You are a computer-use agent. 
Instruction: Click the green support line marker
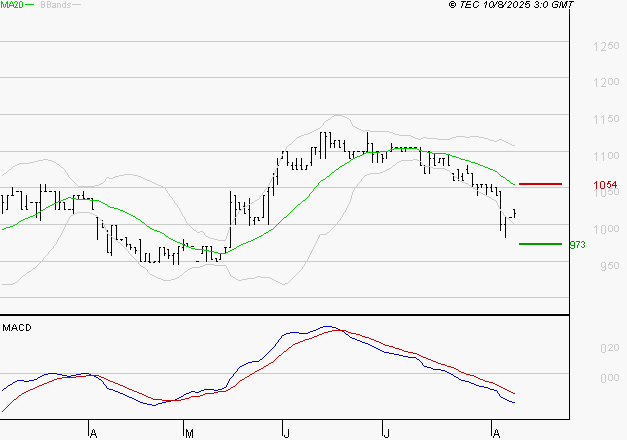[x=541, y=243]
